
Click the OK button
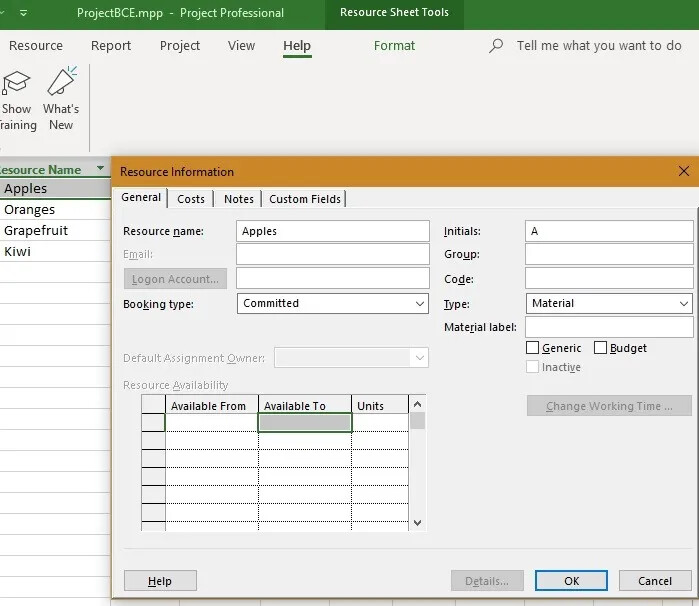pyautogui.click(x=571, y=581)
